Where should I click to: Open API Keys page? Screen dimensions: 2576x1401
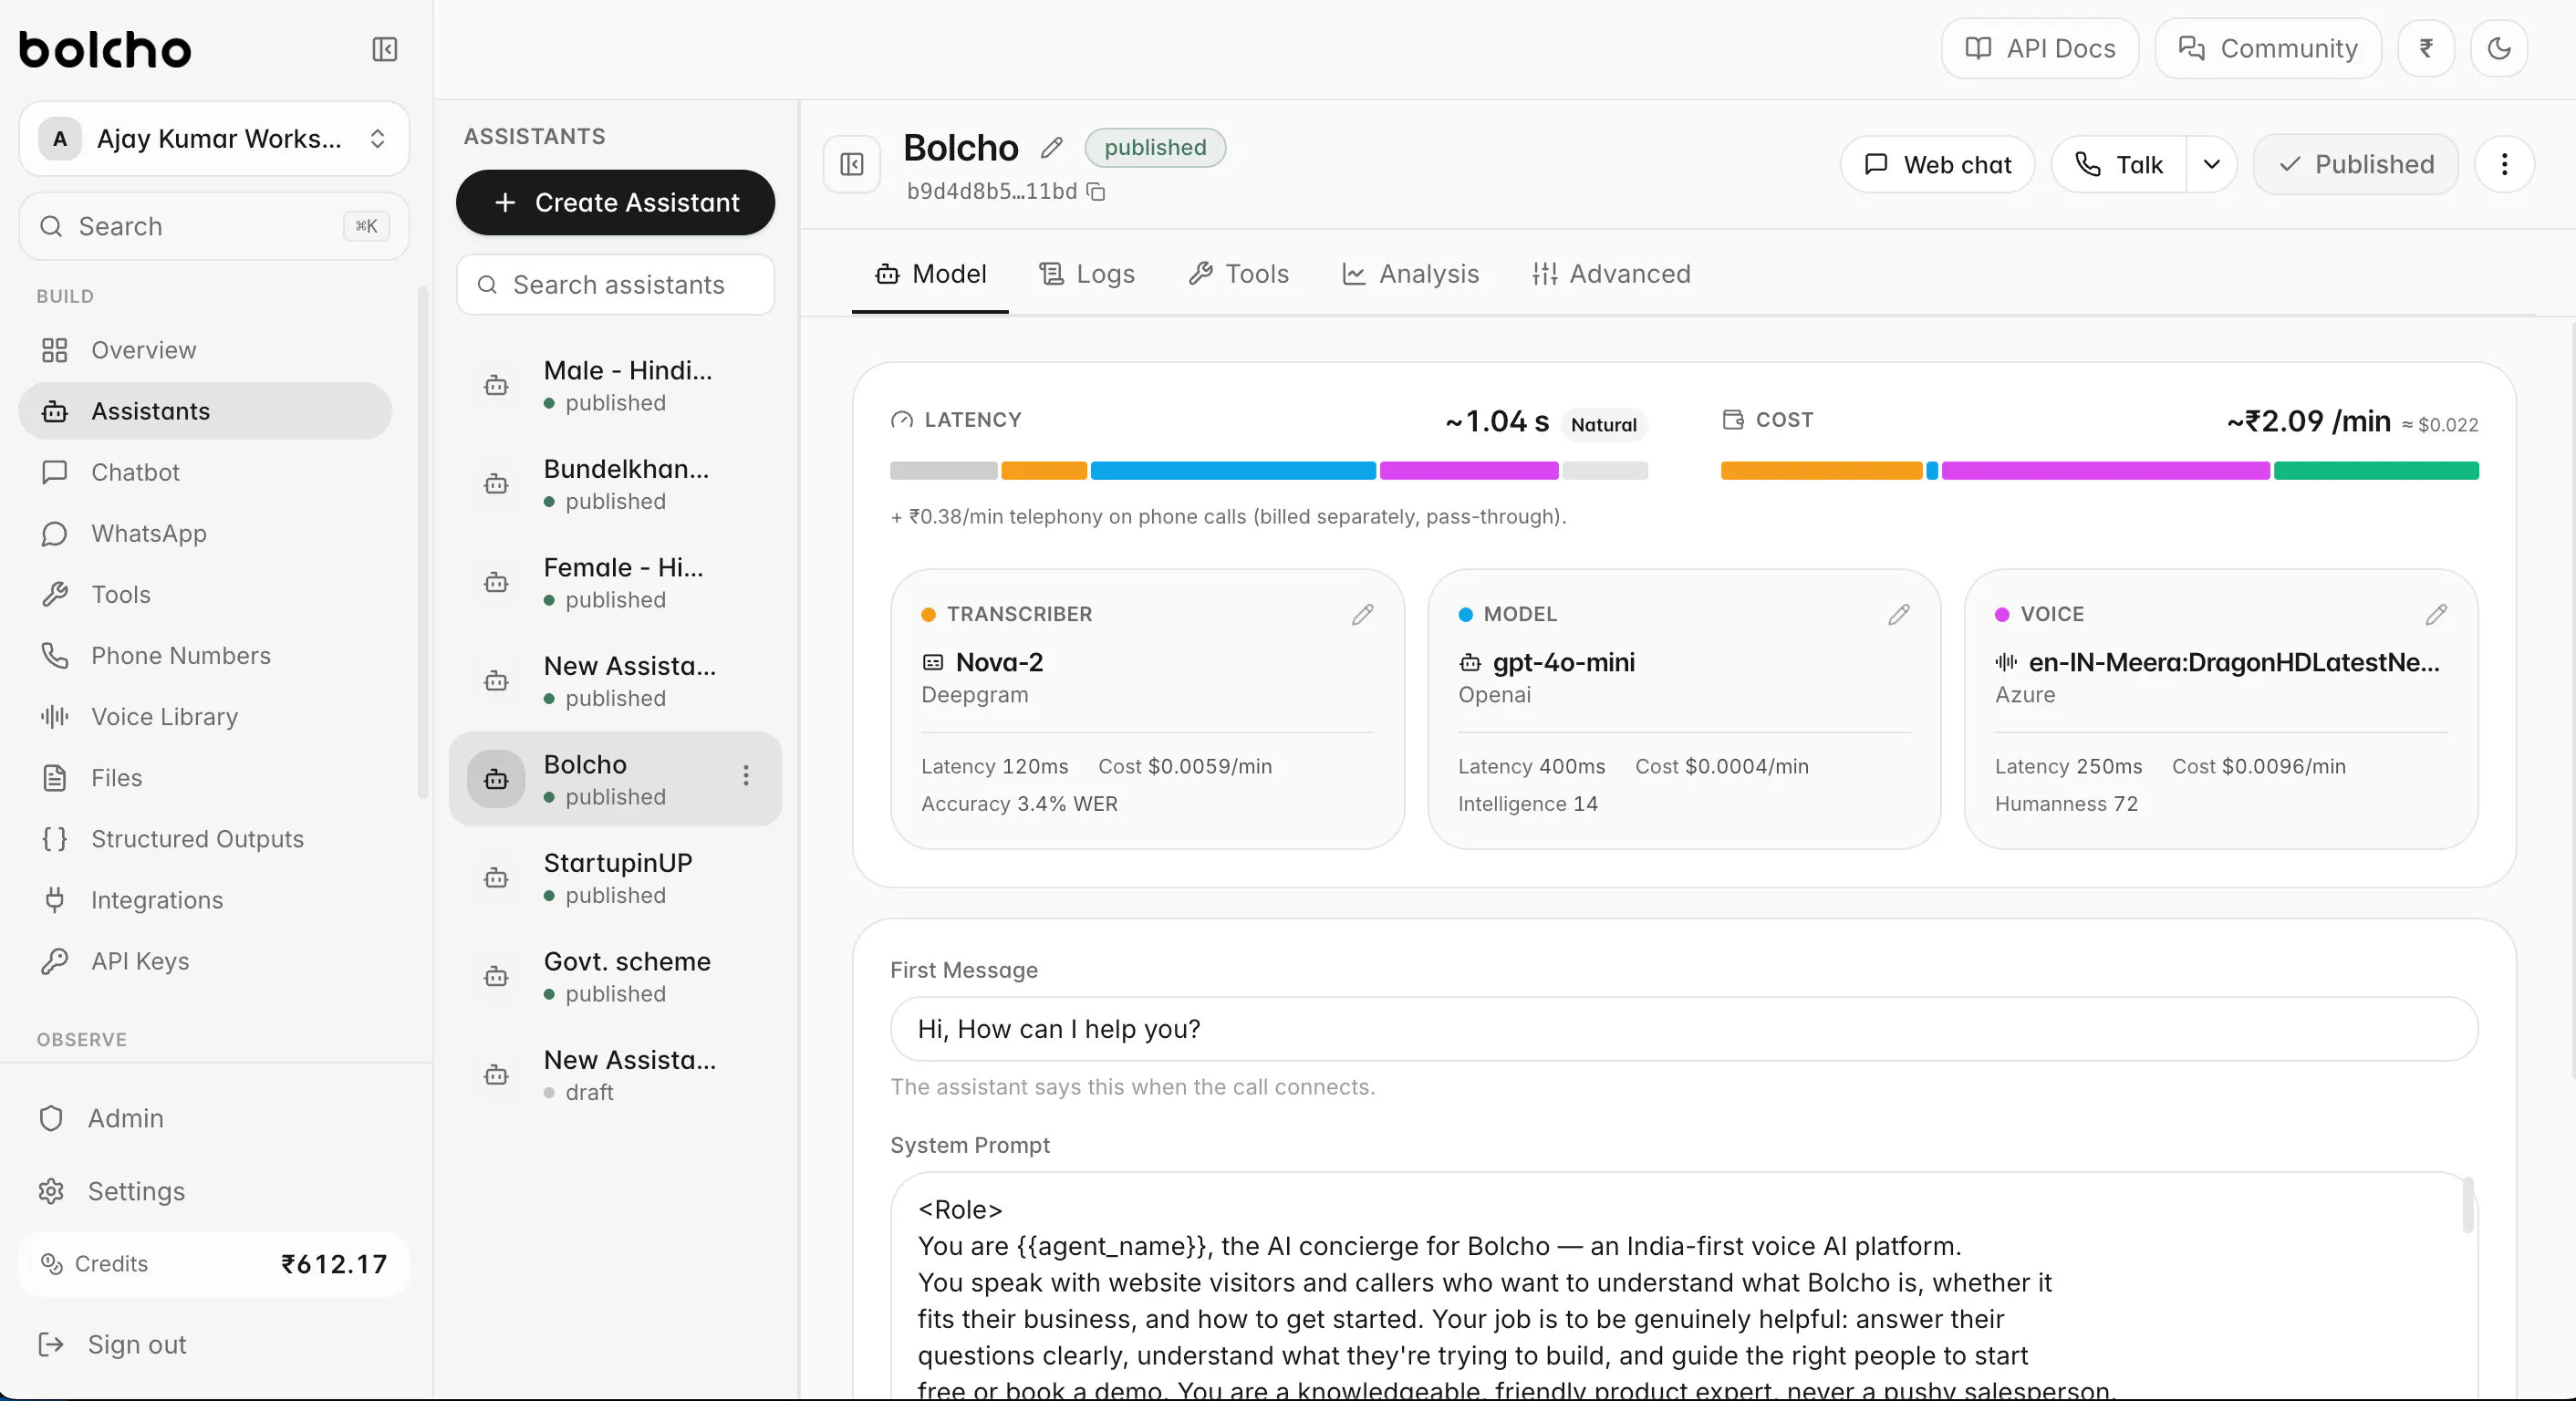(x=205, y=960)
